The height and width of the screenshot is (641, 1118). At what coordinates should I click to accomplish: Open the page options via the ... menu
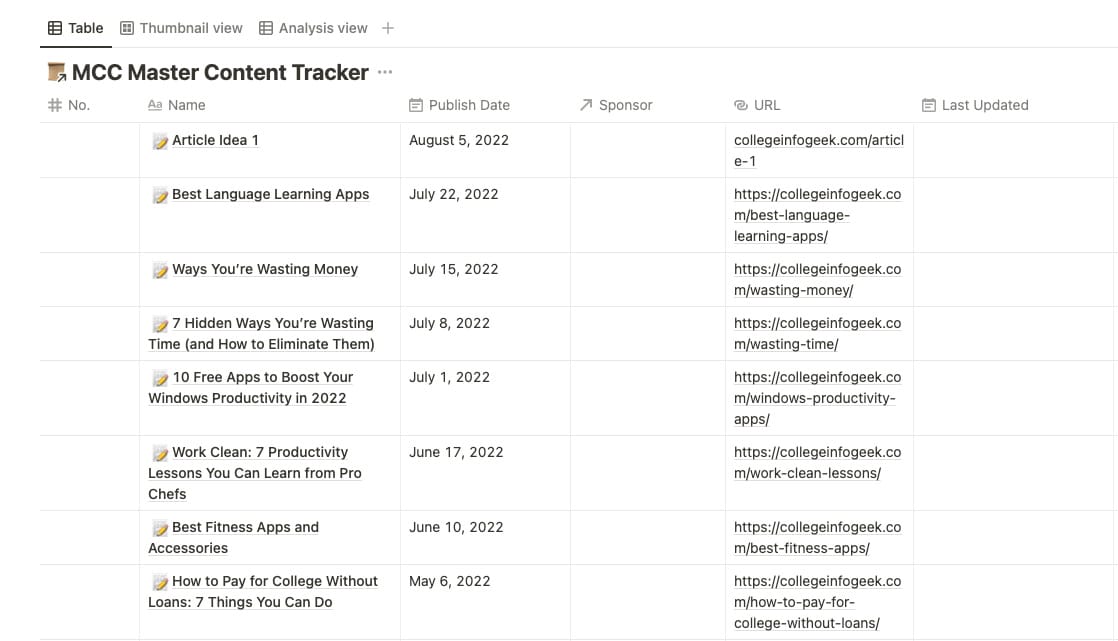(x=385, y=72)
